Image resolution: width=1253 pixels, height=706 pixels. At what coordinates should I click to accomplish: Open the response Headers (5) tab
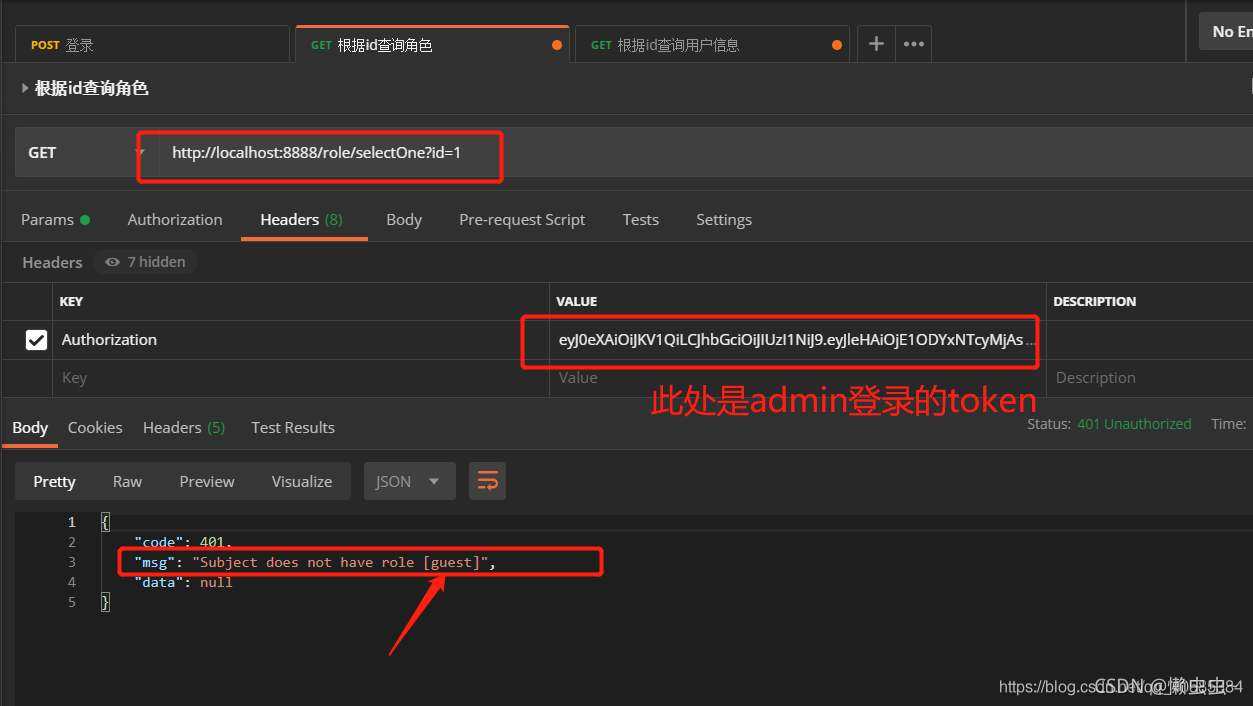pos(184,428)
